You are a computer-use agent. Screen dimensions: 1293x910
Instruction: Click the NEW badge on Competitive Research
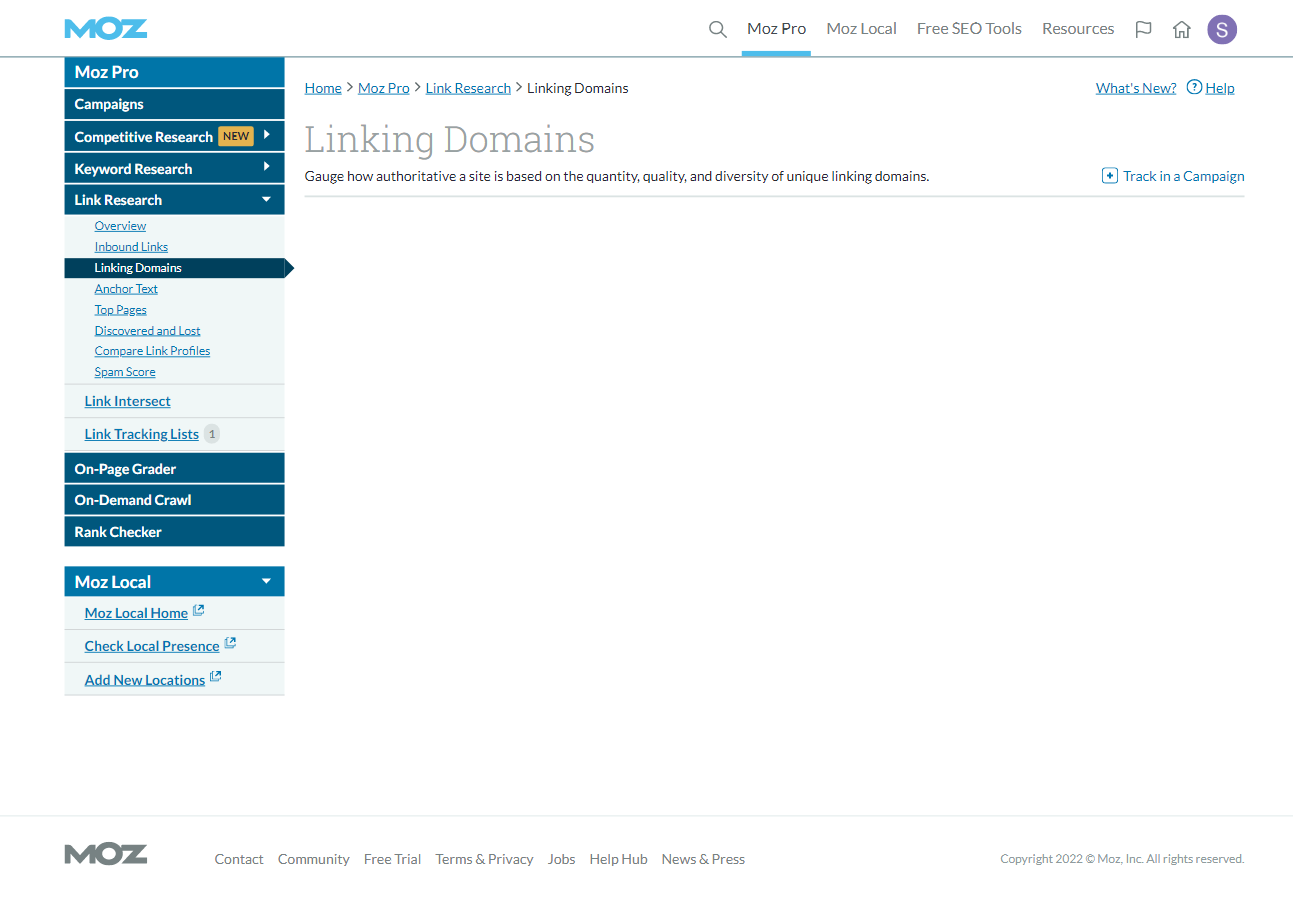point(236,136)
